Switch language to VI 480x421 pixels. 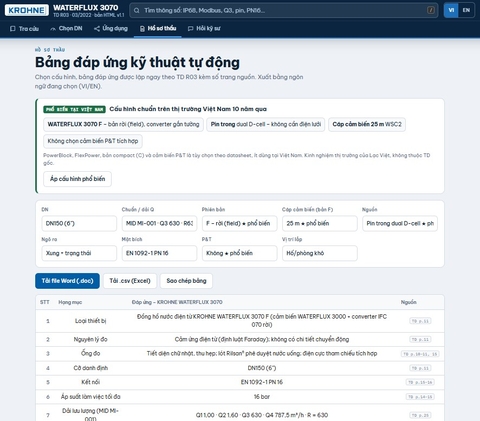click(451, 10)
